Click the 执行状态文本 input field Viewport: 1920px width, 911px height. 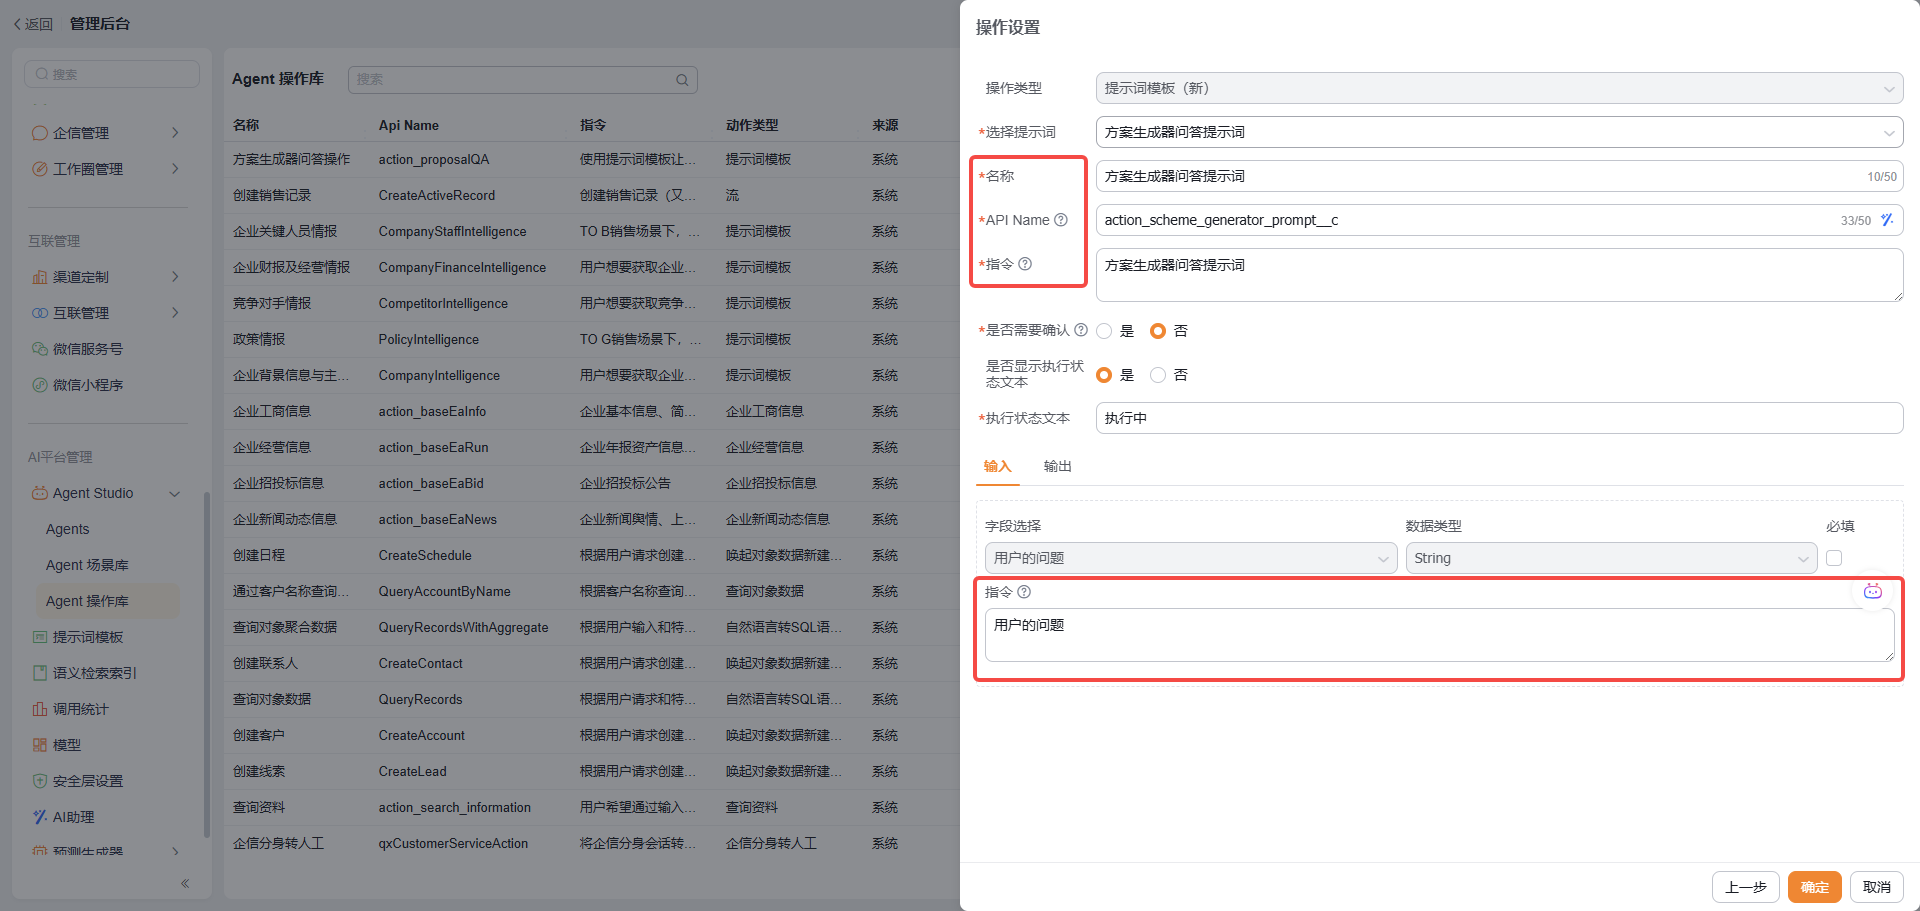pyautogui.click(x=1498, y=418)
